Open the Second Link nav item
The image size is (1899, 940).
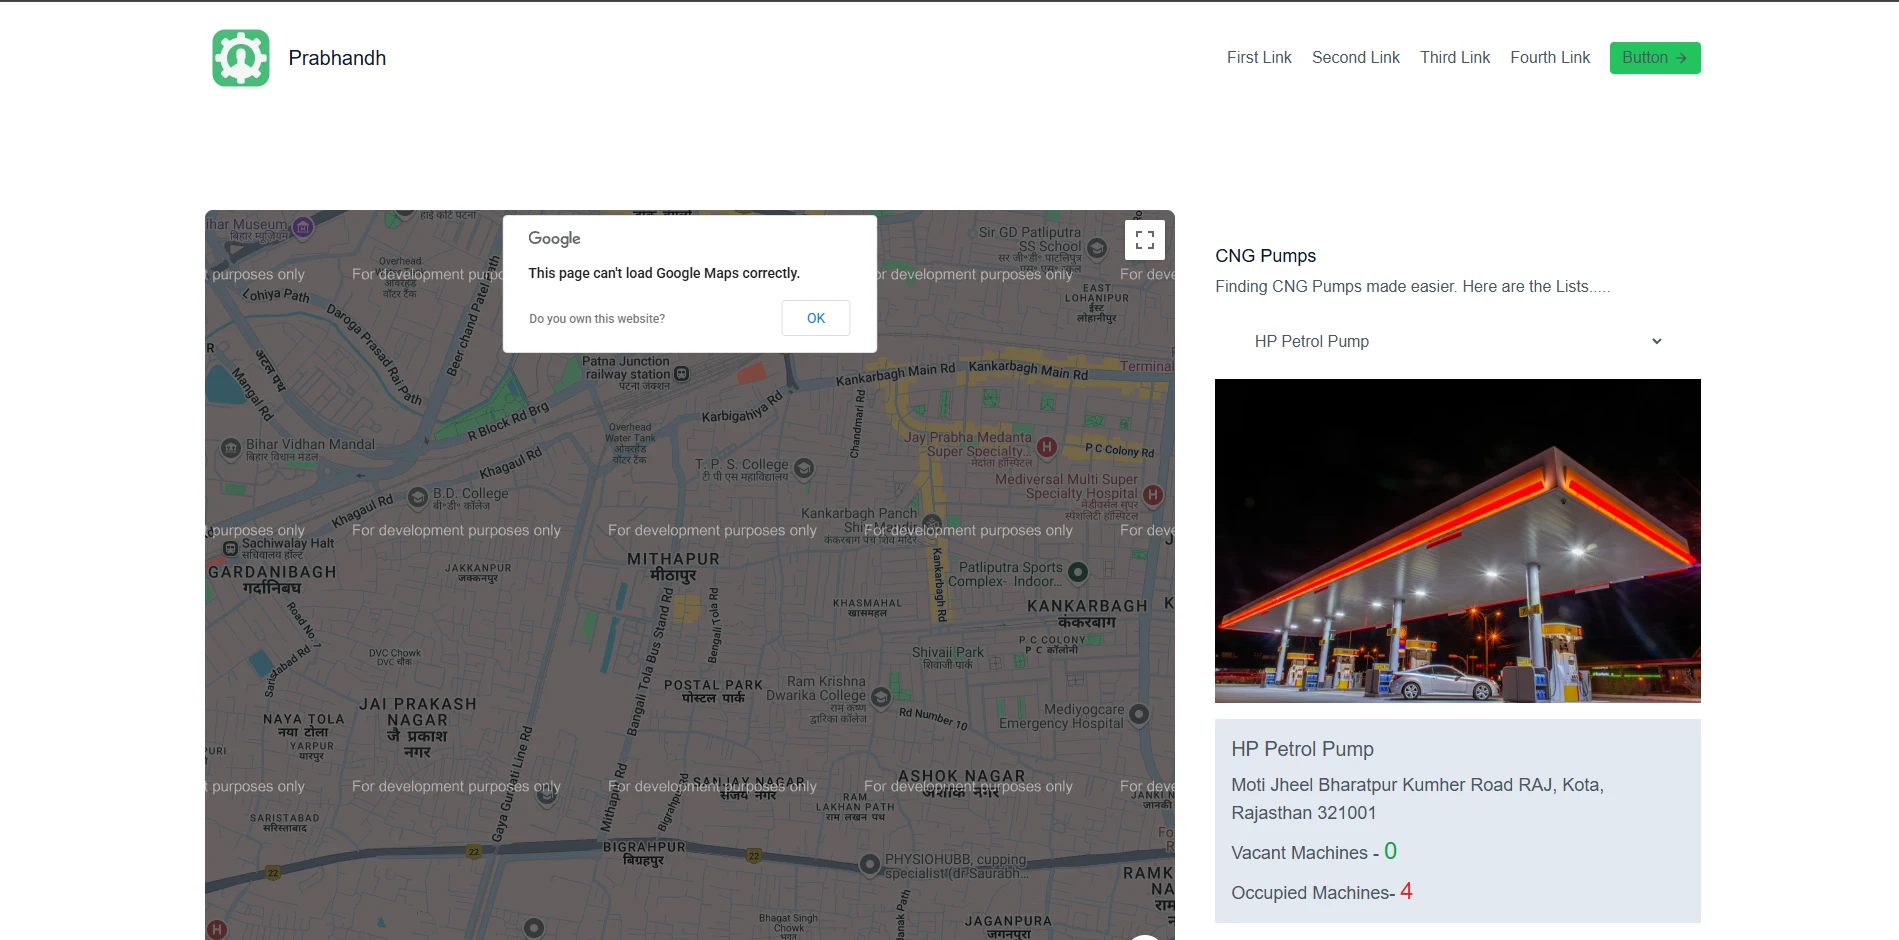1356,58
